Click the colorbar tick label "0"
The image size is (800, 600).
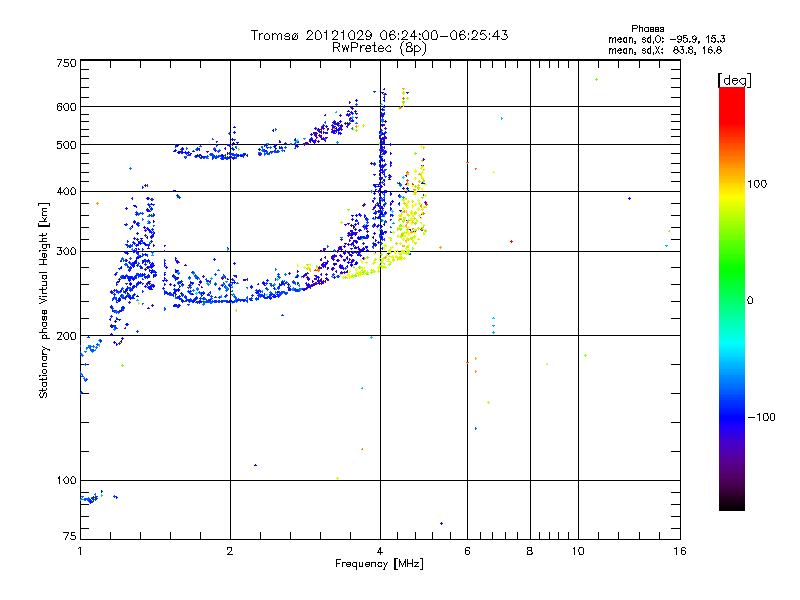coord(750,301)
